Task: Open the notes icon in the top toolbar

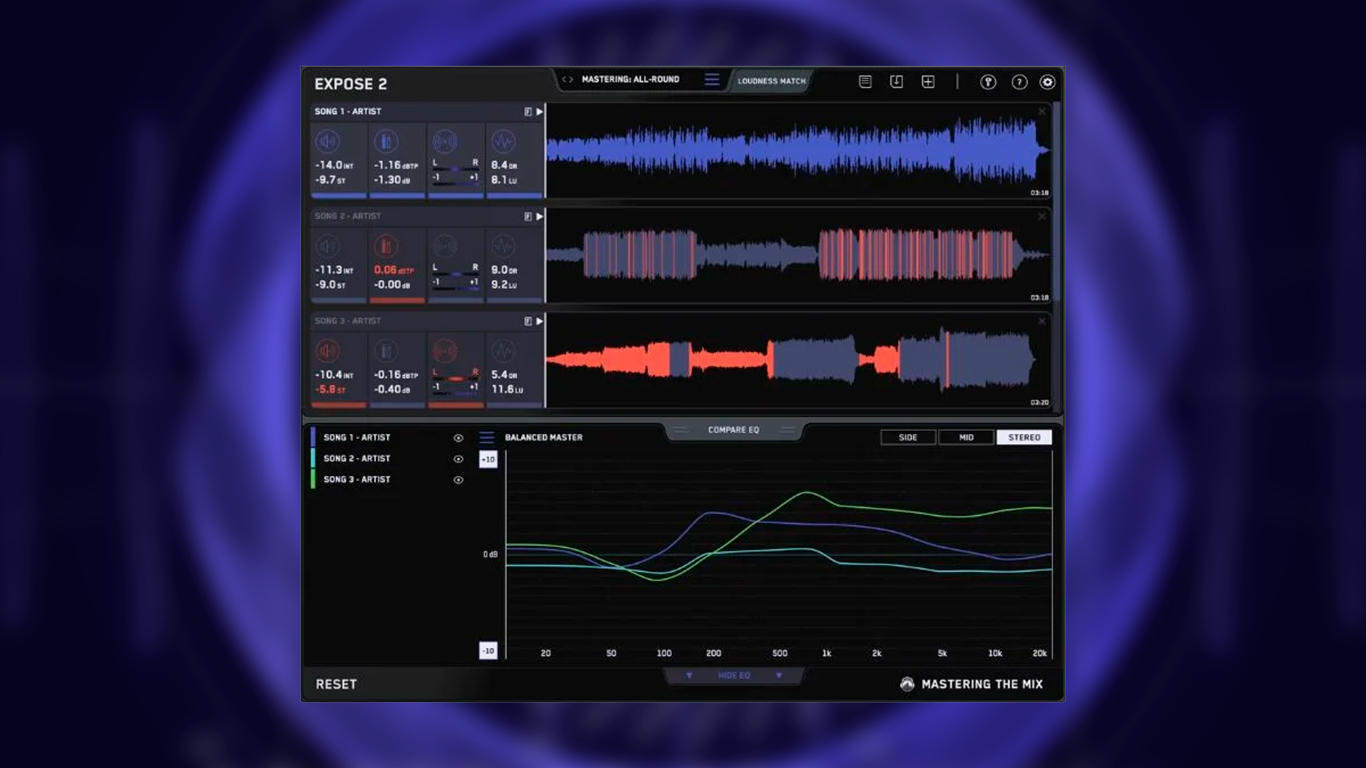Action: pyautogui.click(x=866, y=82)
